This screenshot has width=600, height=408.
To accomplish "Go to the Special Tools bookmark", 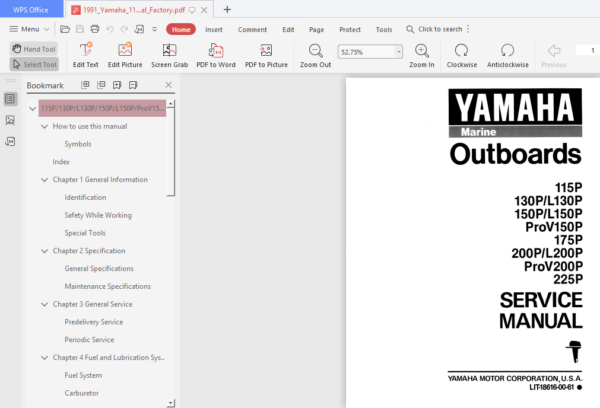I will 85,233.
